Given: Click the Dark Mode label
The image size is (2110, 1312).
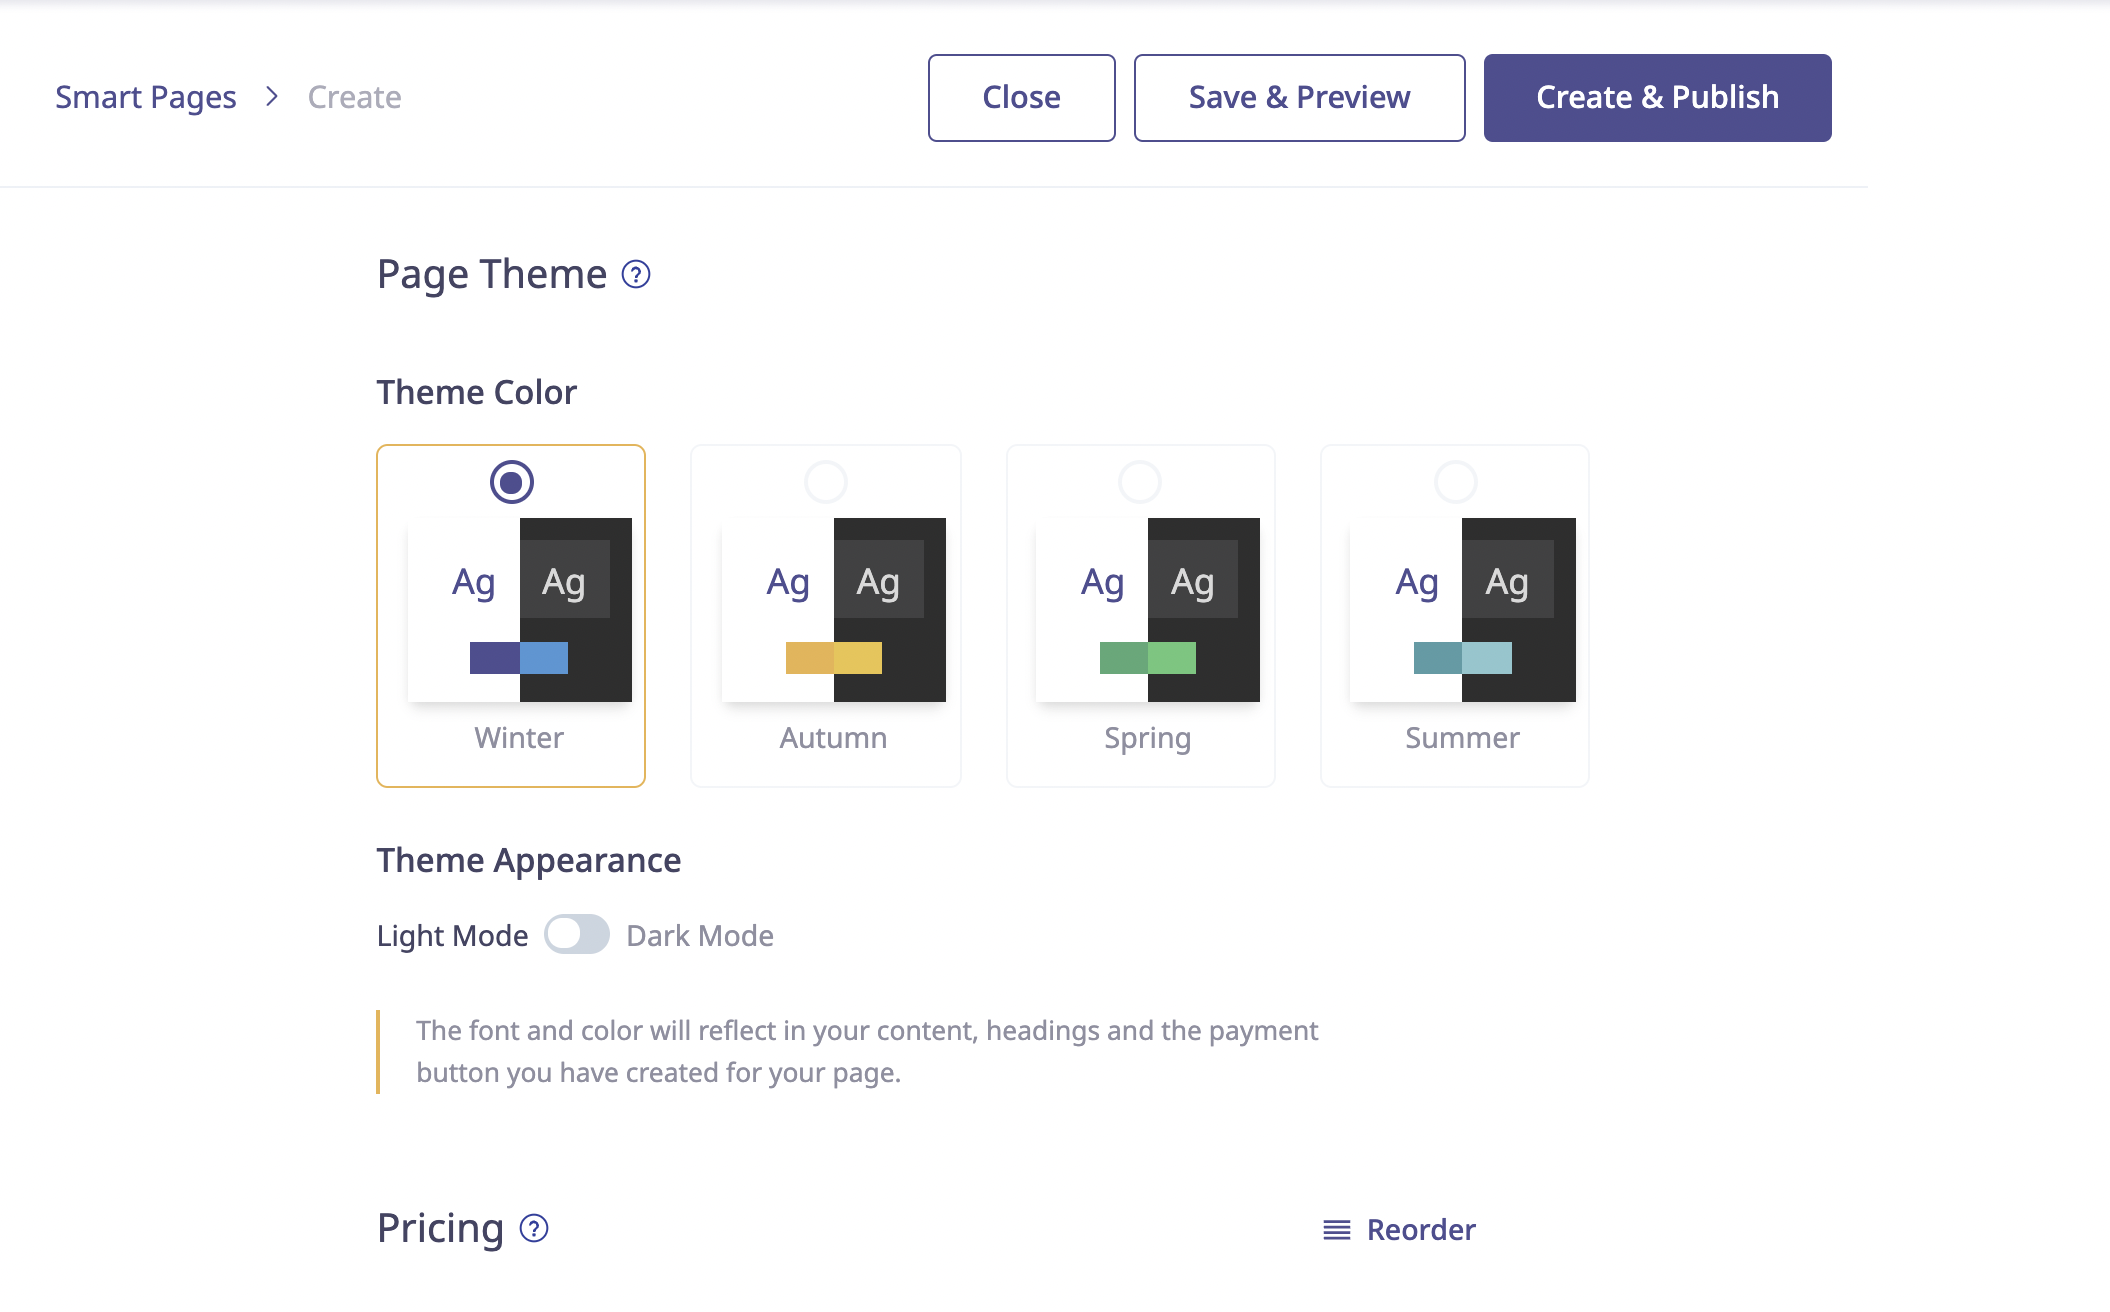Looking at the screenshot, I should [700, 936].
